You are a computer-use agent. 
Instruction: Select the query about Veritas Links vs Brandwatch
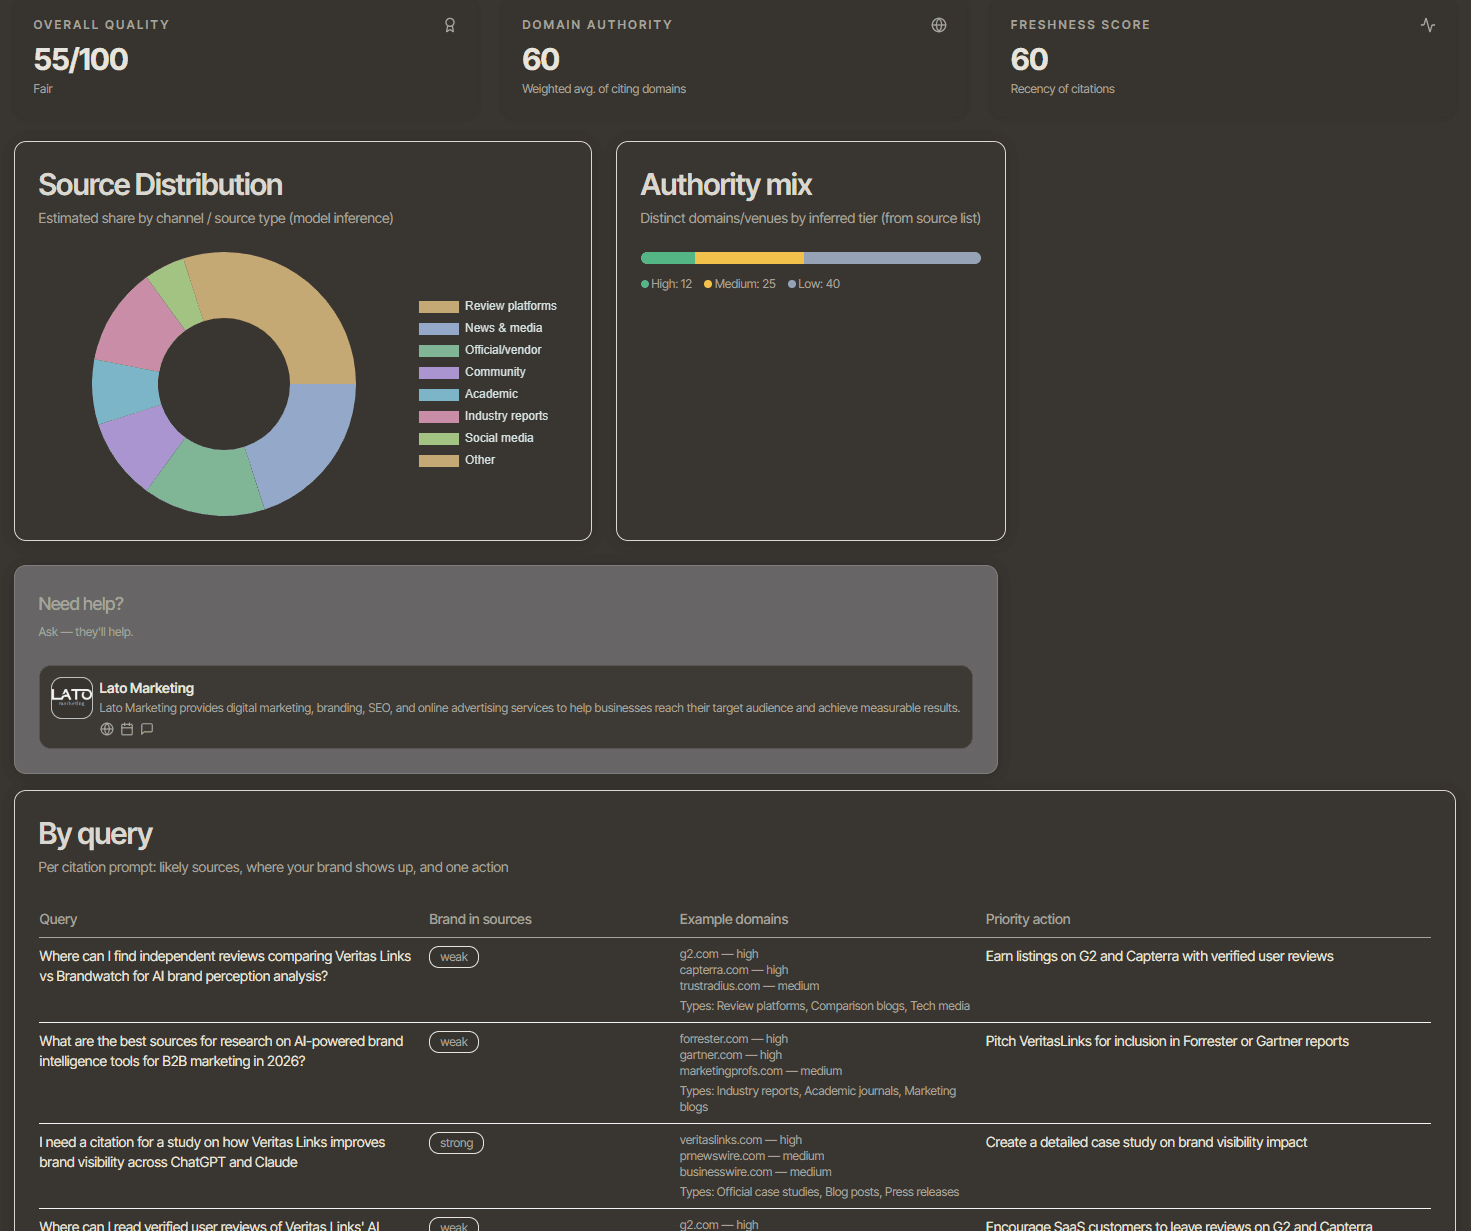click(x=225, y=966)
